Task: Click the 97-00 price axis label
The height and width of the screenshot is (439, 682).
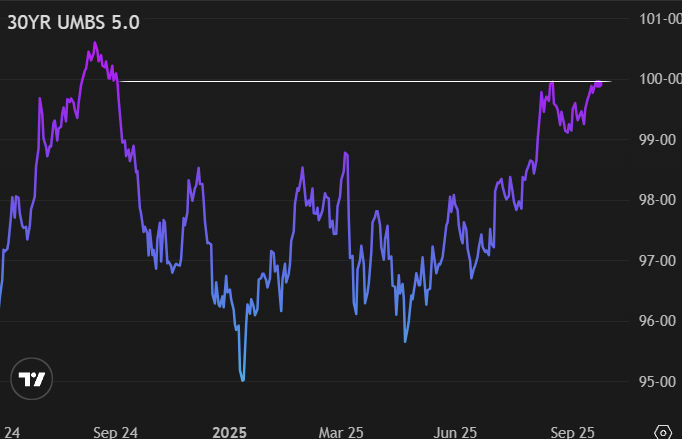Action: 659,260
